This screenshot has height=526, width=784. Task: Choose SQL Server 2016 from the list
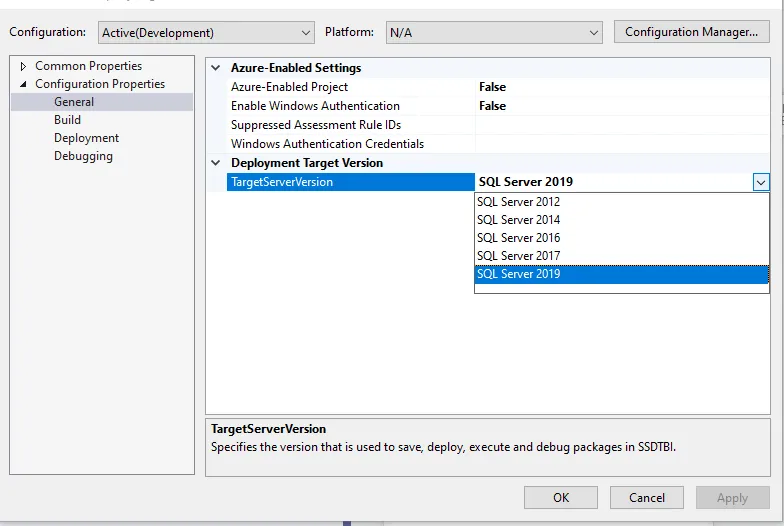pyautogui.click(x=622, y=238)
